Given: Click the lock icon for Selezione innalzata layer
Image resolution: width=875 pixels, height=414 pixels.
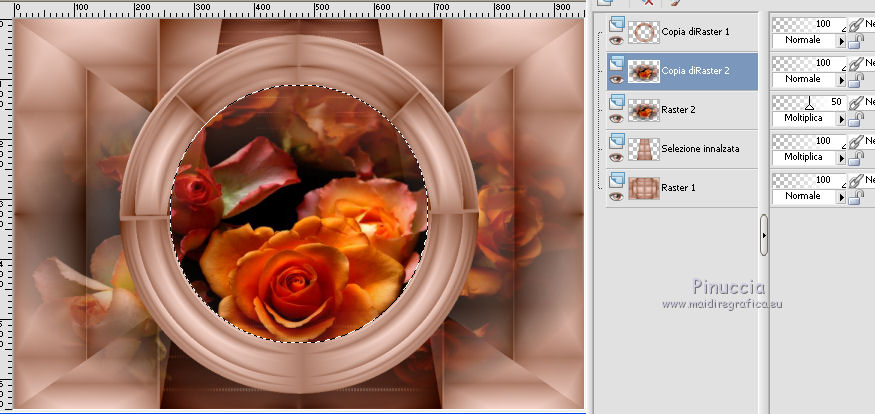Looking at the screenshot, I should [855, 157].
